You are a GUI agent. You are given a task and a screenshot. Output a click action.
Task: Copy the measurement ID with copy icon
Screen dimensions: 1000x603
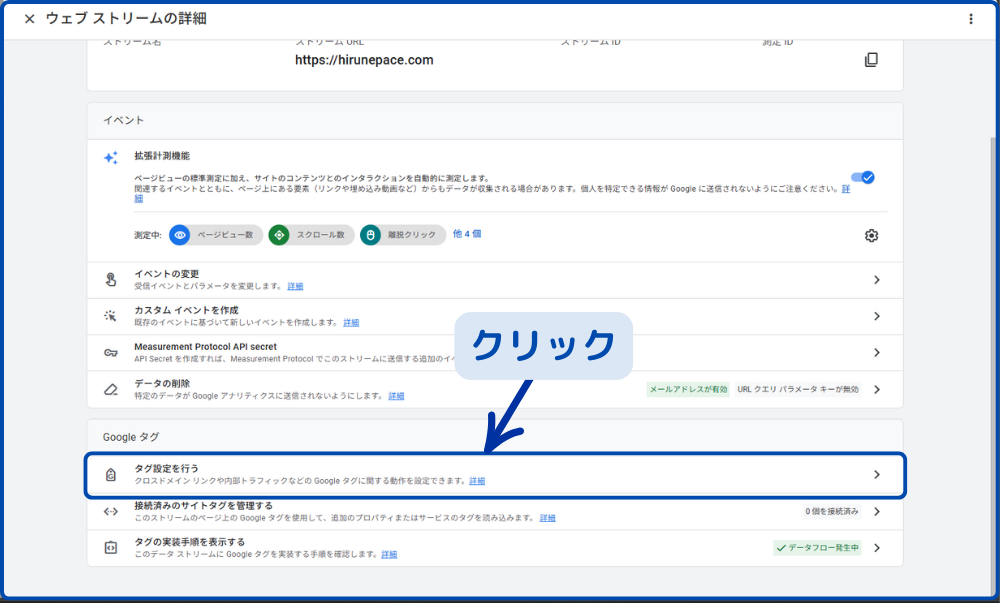click(871, 60)
